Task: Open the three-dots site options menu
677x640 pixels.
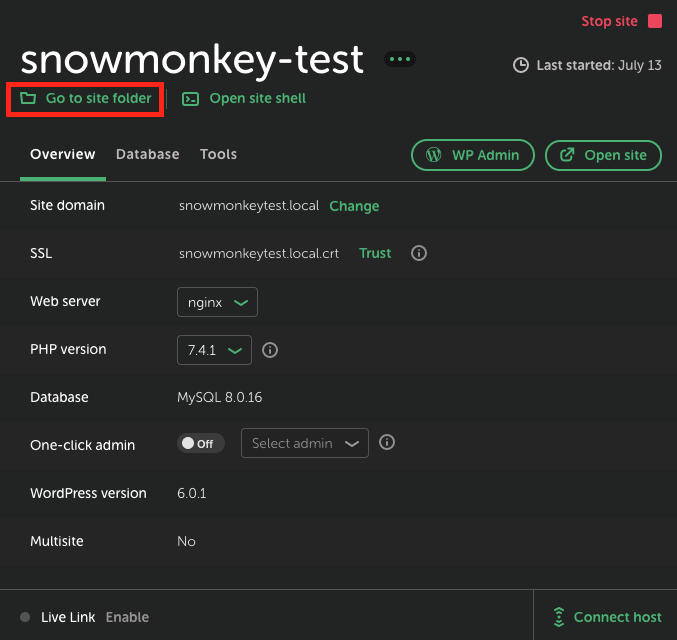Action: click(x=400, y=59)
